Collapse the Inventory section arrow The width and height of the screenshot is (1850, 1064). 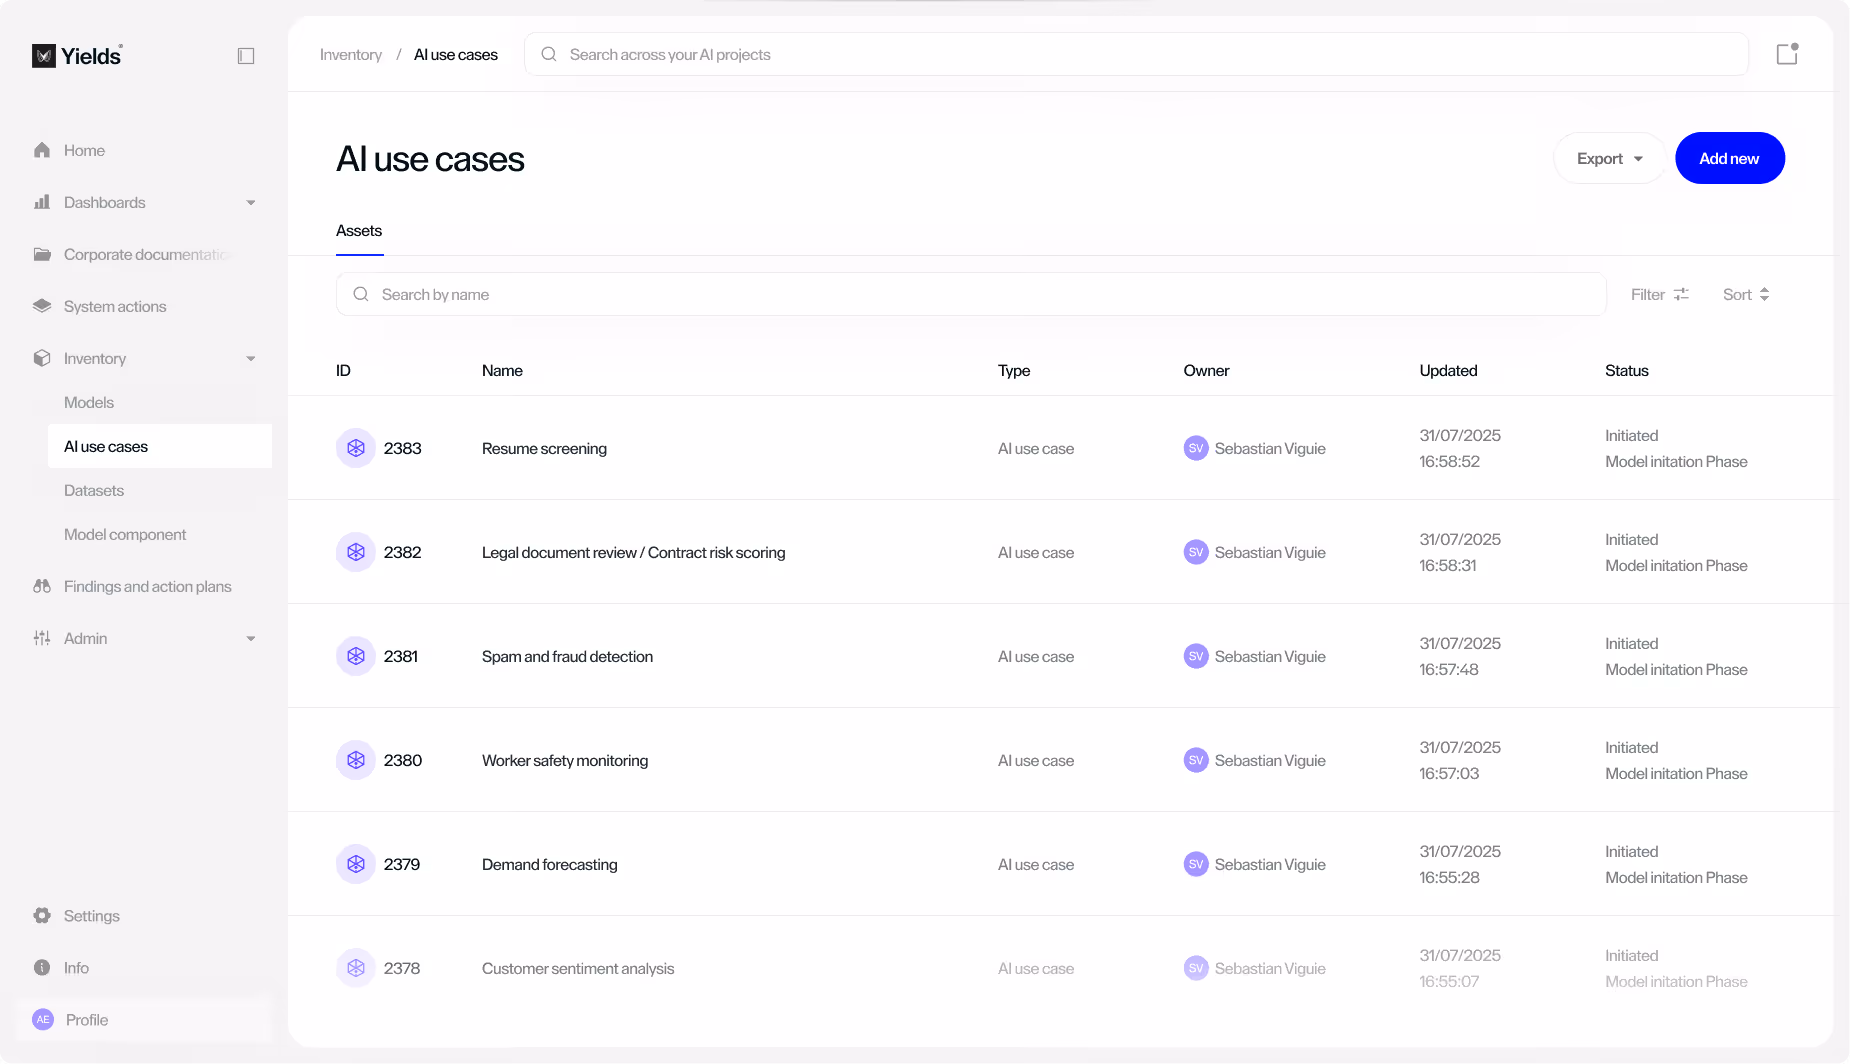251,359
